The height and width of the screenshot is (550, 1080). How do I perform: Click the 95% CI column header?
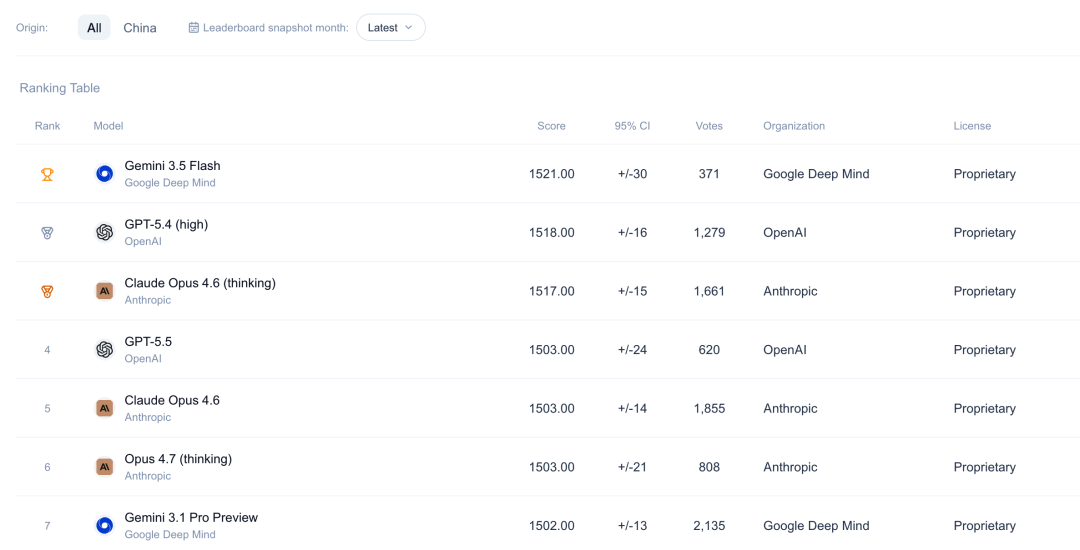tap(632, 126)
